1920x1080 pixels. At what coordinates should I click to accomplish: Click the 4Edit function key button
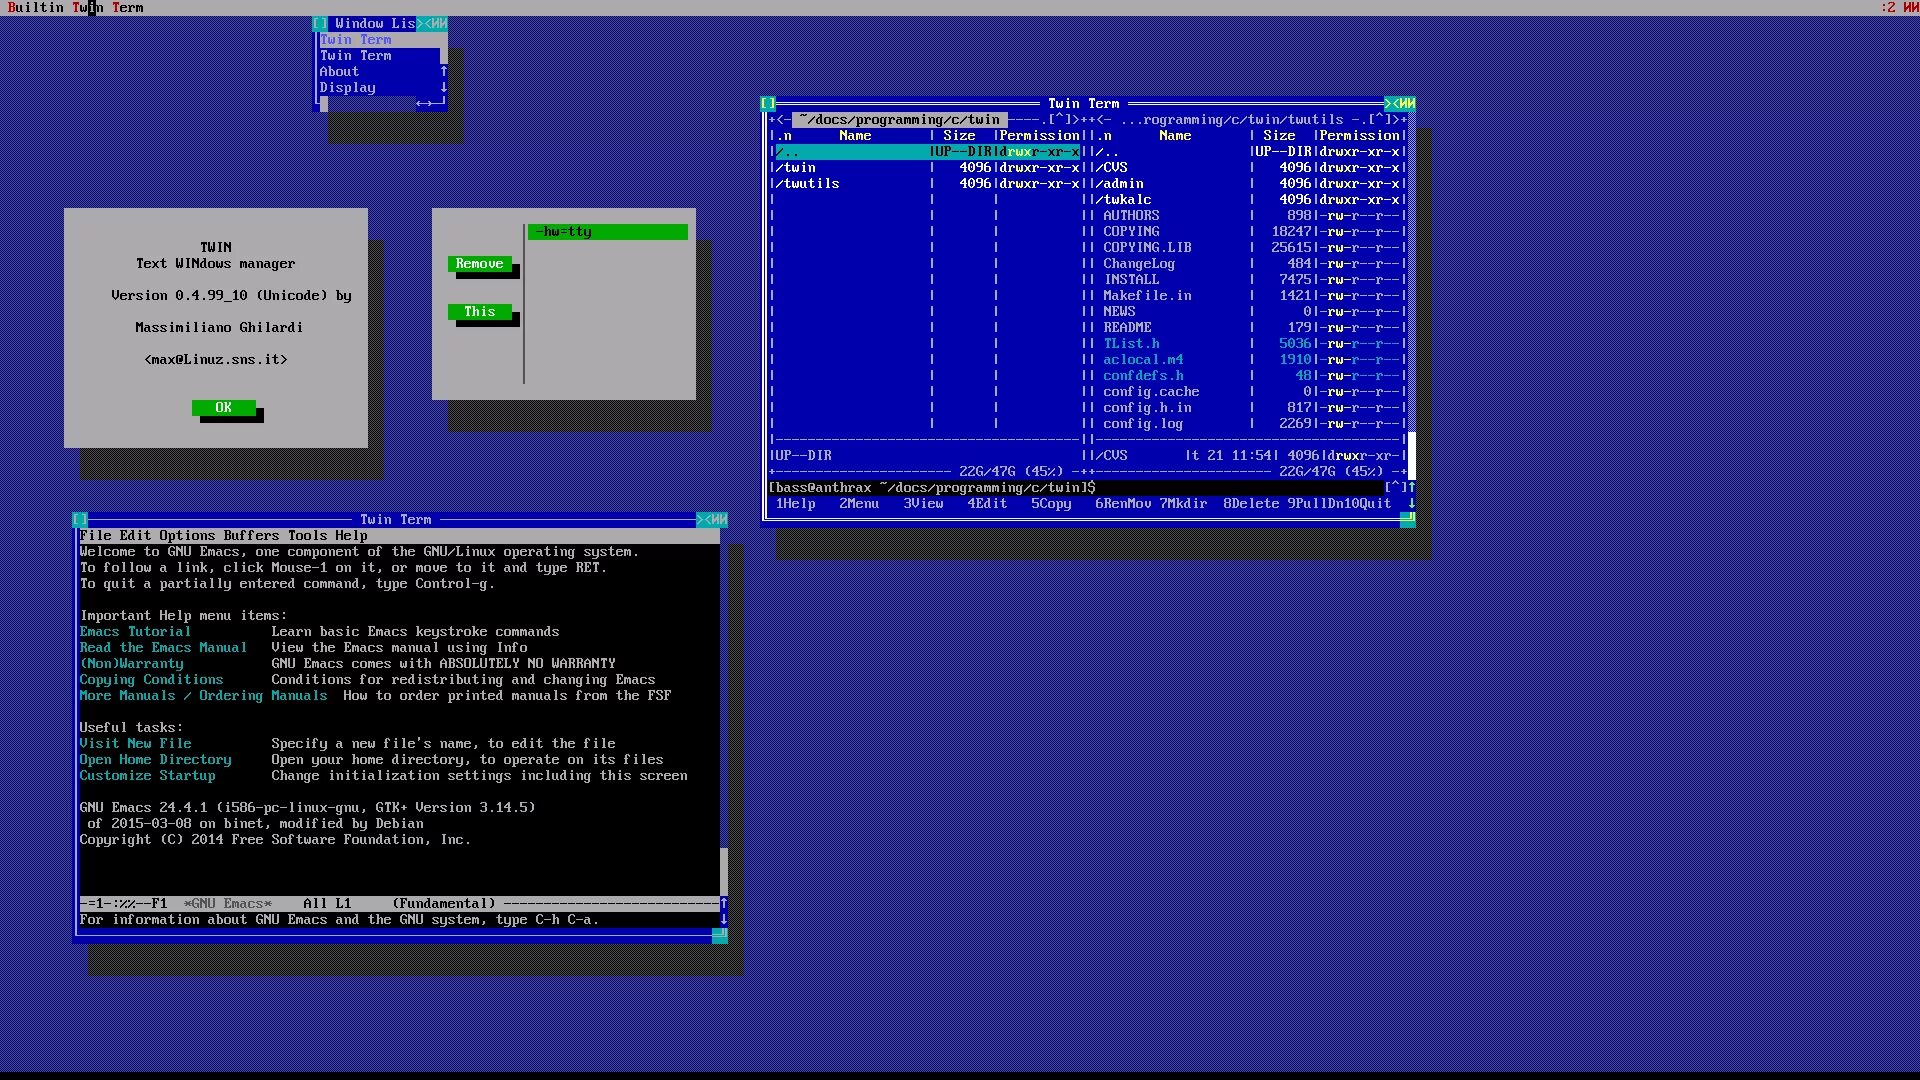click(x=988, y=503)
